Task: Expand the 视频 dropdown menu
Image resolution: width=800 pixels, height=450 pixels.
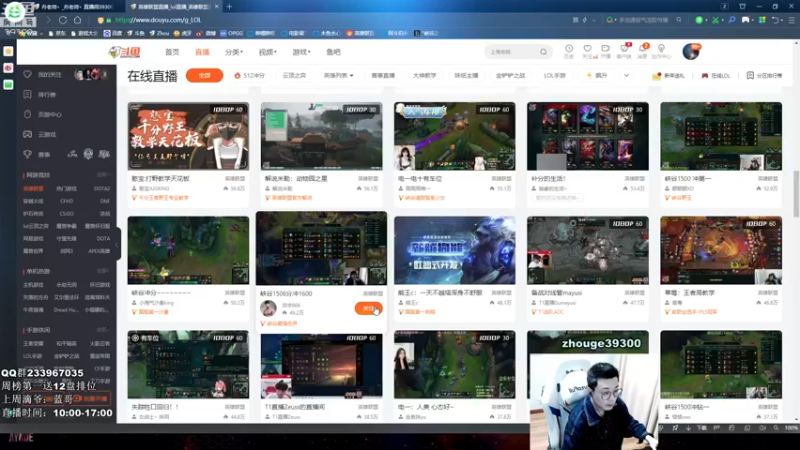Action: pos(267,52)
